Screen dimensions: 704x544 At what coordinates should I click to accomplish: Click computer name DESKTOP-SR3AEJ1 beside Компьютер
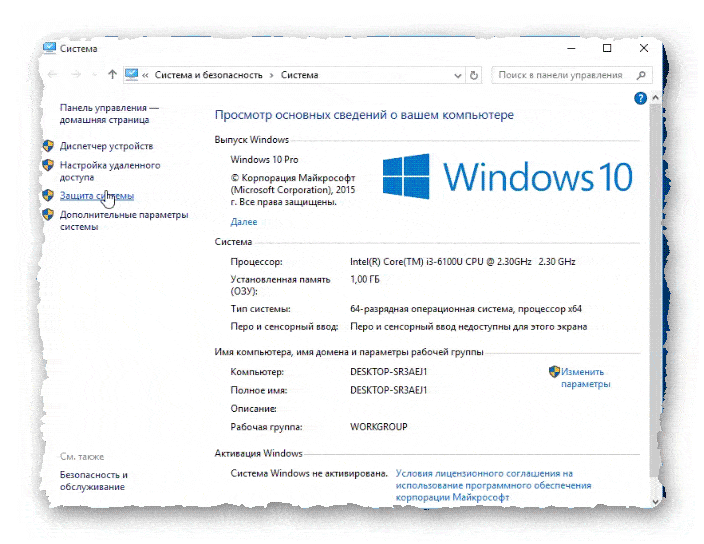388,372
